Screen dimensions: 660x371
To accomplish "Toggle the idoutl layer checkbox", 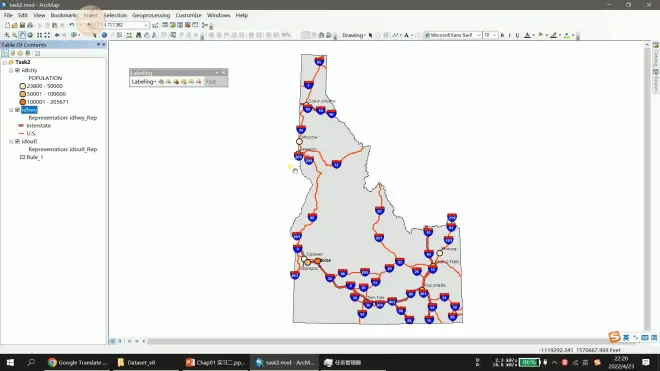I will [x=17, y=141].
